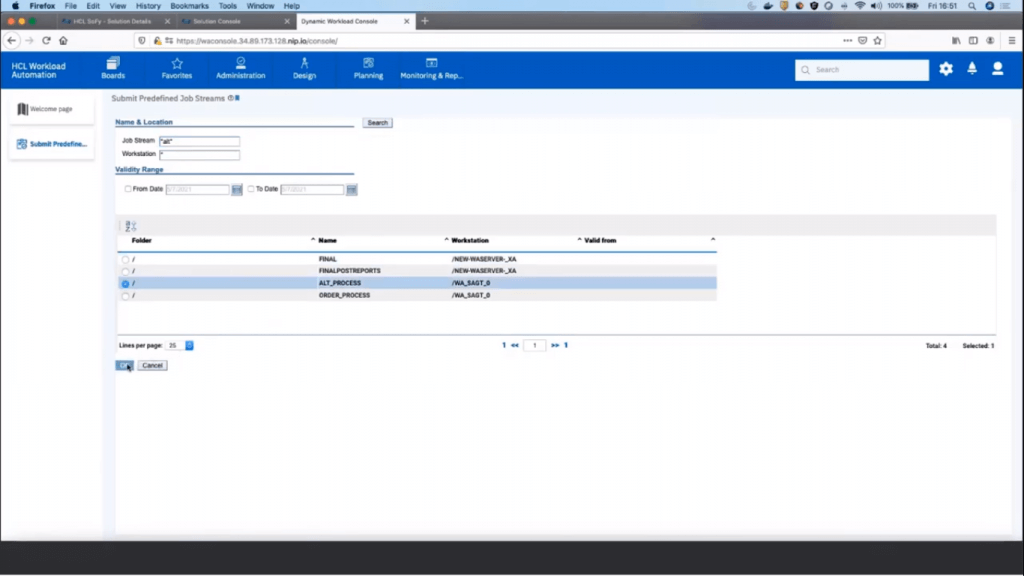Open the Administration menu icon

240,69
